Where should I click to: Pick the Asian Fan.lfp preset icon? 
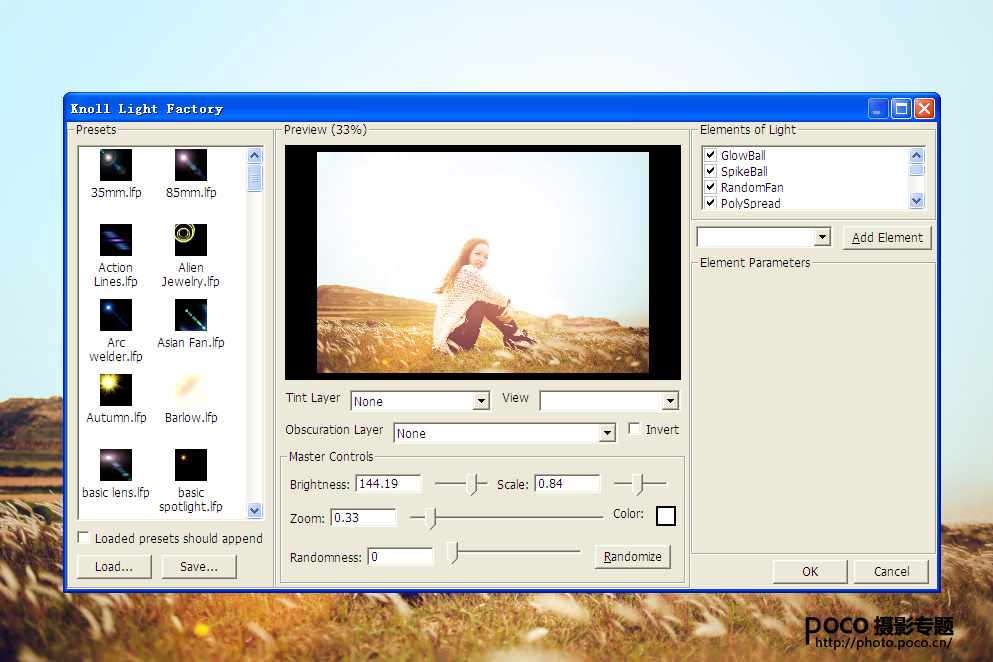[191, 315]
